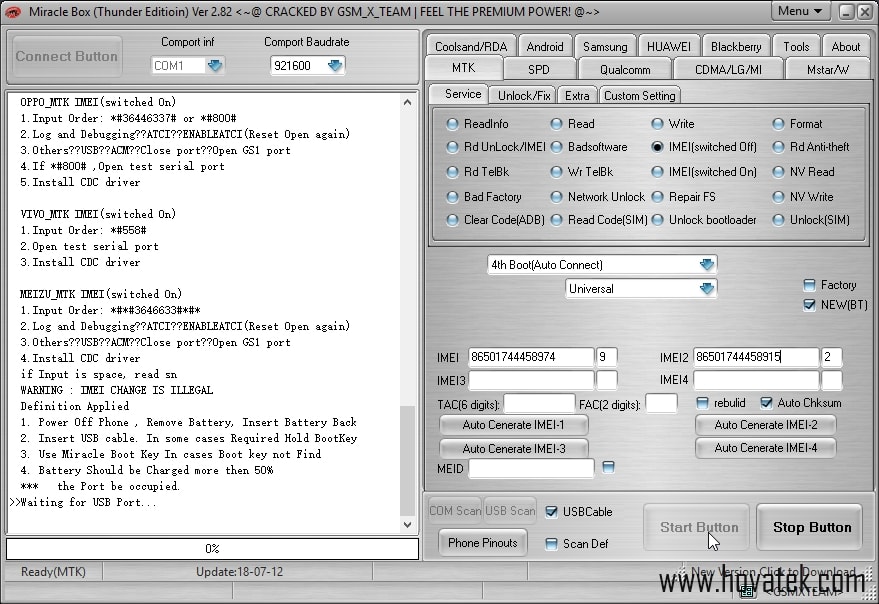Select the NV Read radio option

click(778, 172)
